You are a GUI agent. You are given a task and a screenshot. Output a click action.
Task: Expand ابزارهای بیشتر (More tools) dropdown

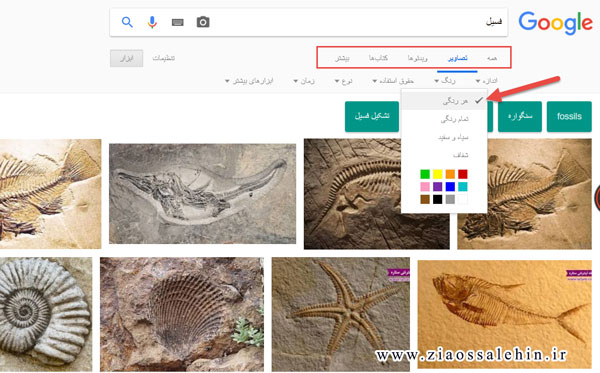tap(249, 81)
